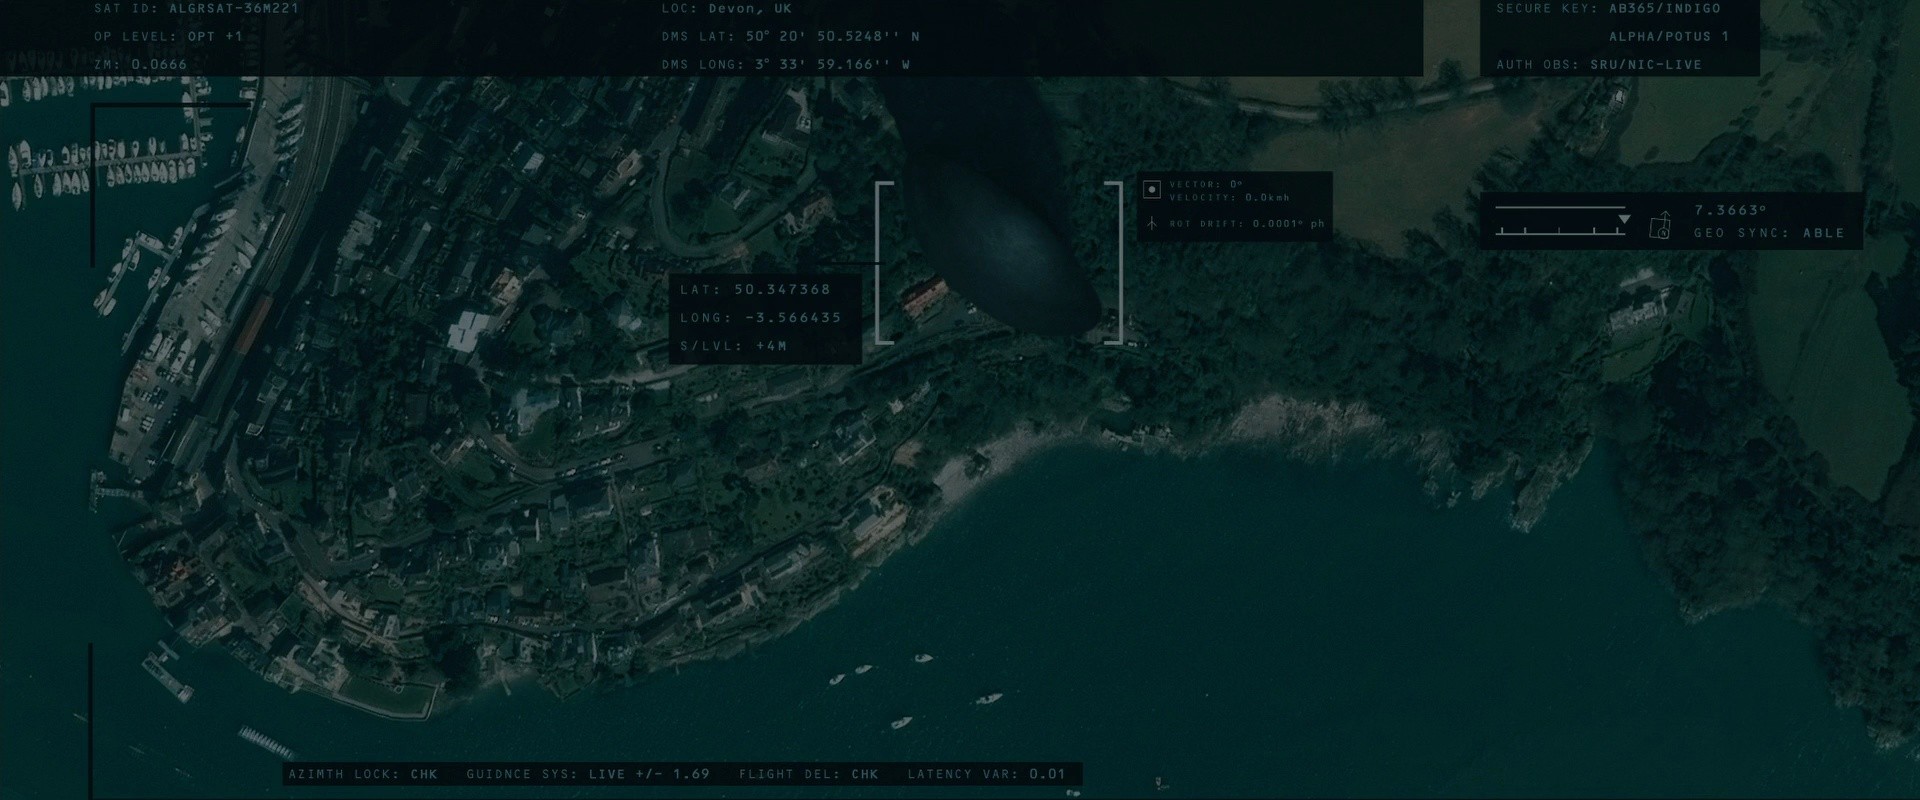Click the LONG: -3.566435 target readout
The width and height of the screenshot is (1920, 800).
point(761,317)
